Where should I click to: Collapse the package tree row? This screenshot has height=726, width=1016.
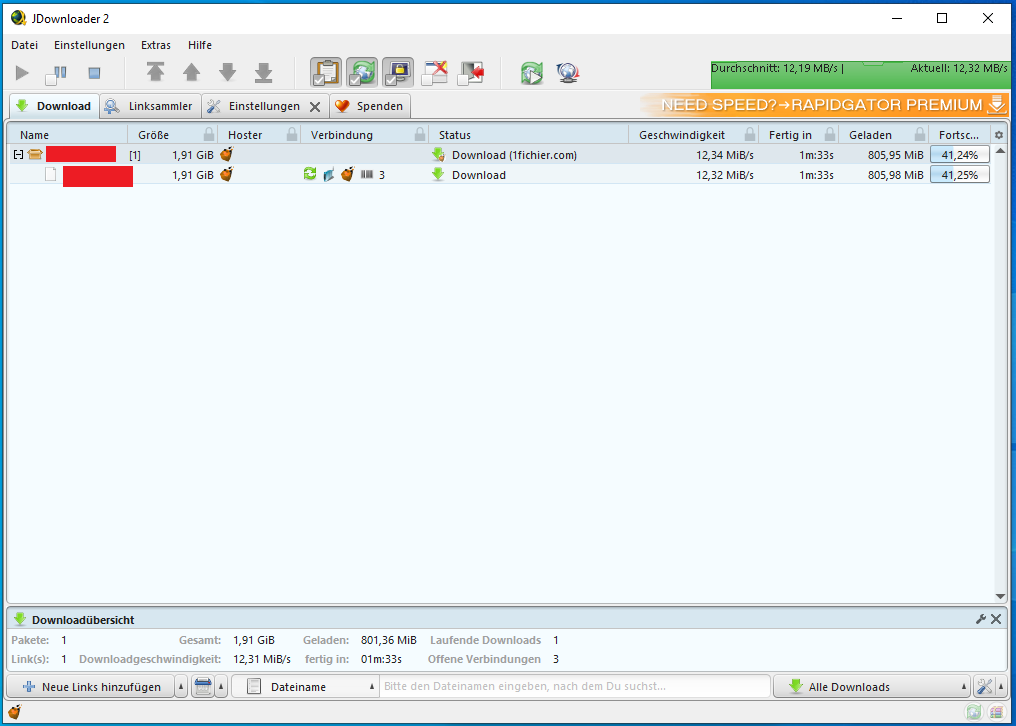18,155
